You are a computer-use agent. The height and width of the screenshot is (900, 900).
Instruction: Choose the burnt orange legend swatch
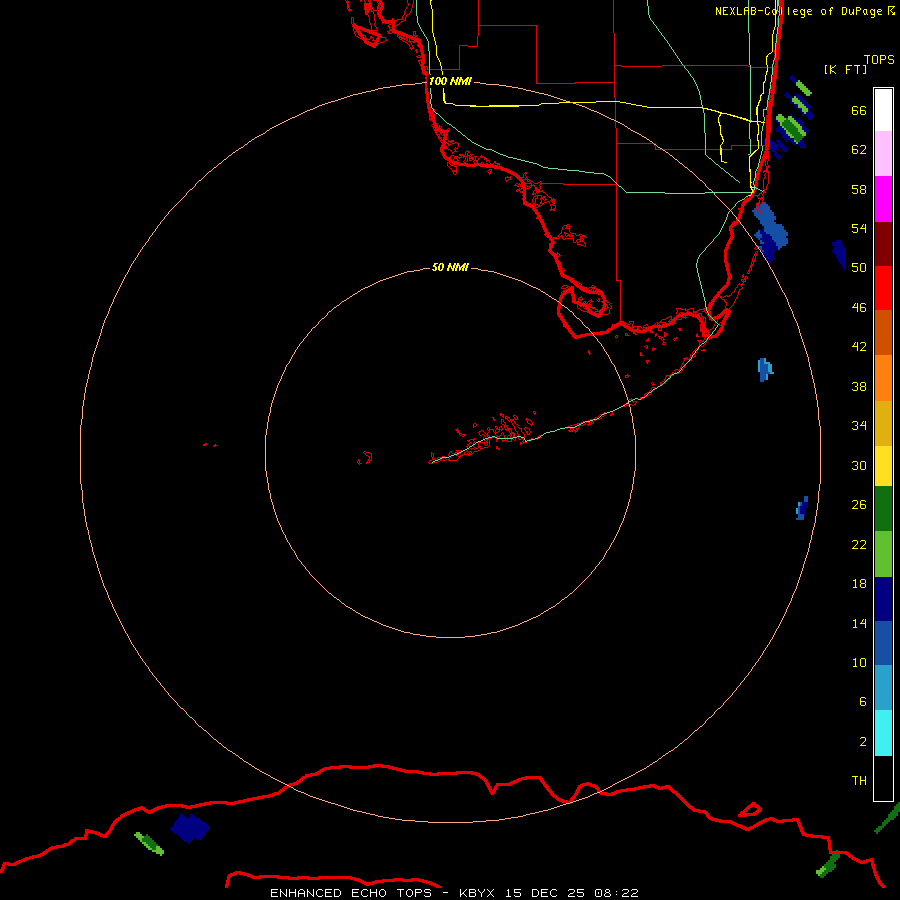click(x=883, y=333)
